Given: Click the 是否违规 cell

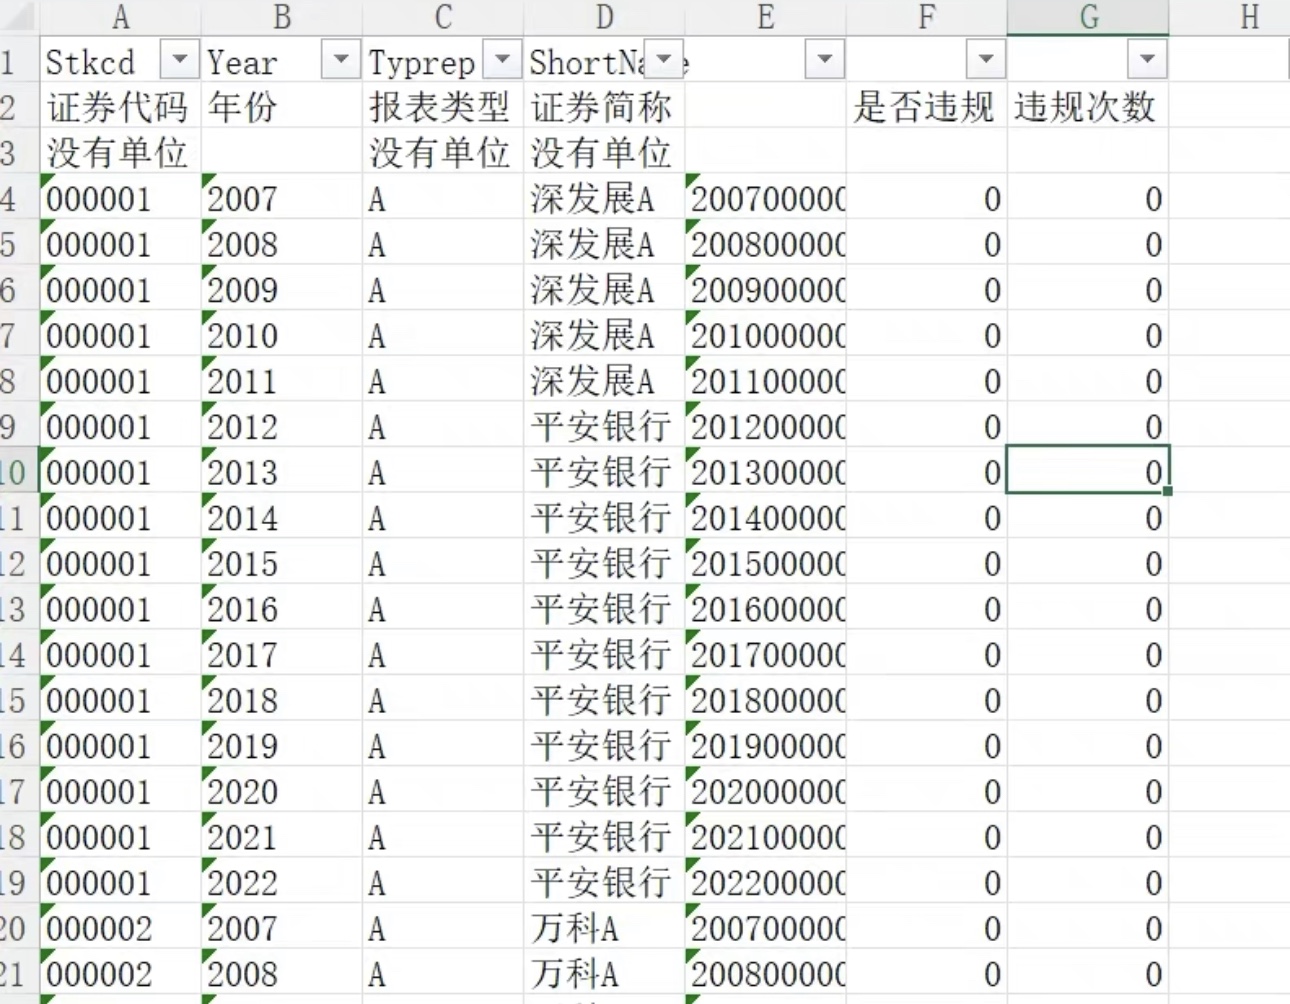Looking at the screenshot, I should [x=927, y=107].
